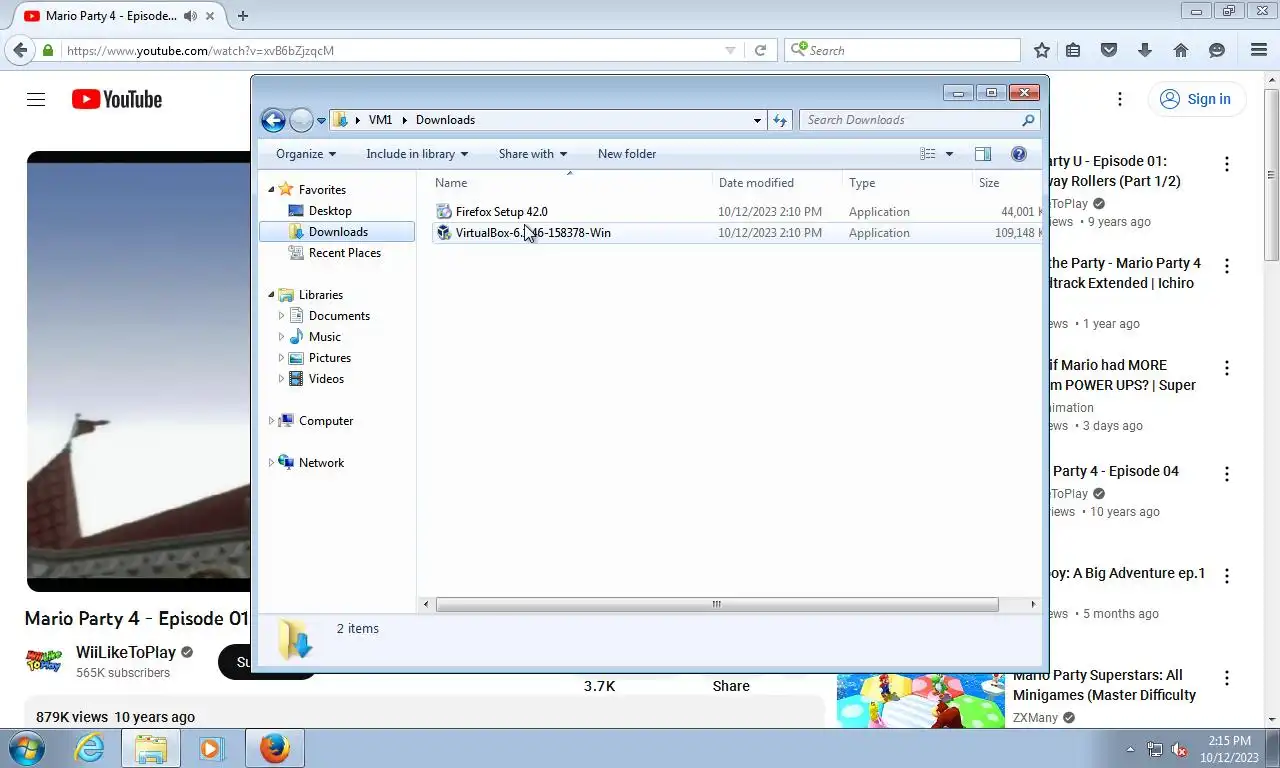Click the Share button under video

731,686
